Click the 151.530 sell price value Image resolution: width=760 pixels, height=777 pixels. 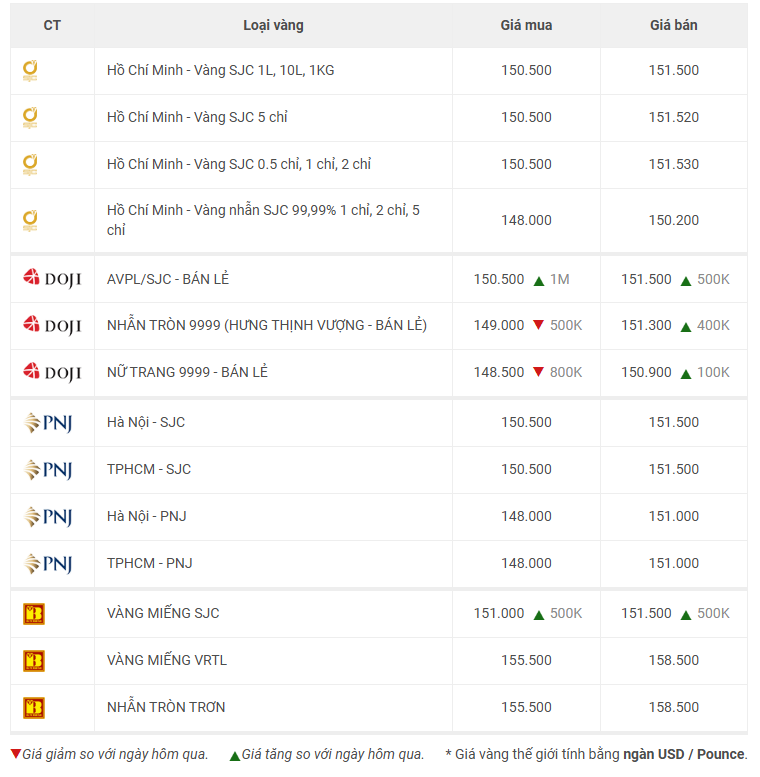(x=673, y=165)
